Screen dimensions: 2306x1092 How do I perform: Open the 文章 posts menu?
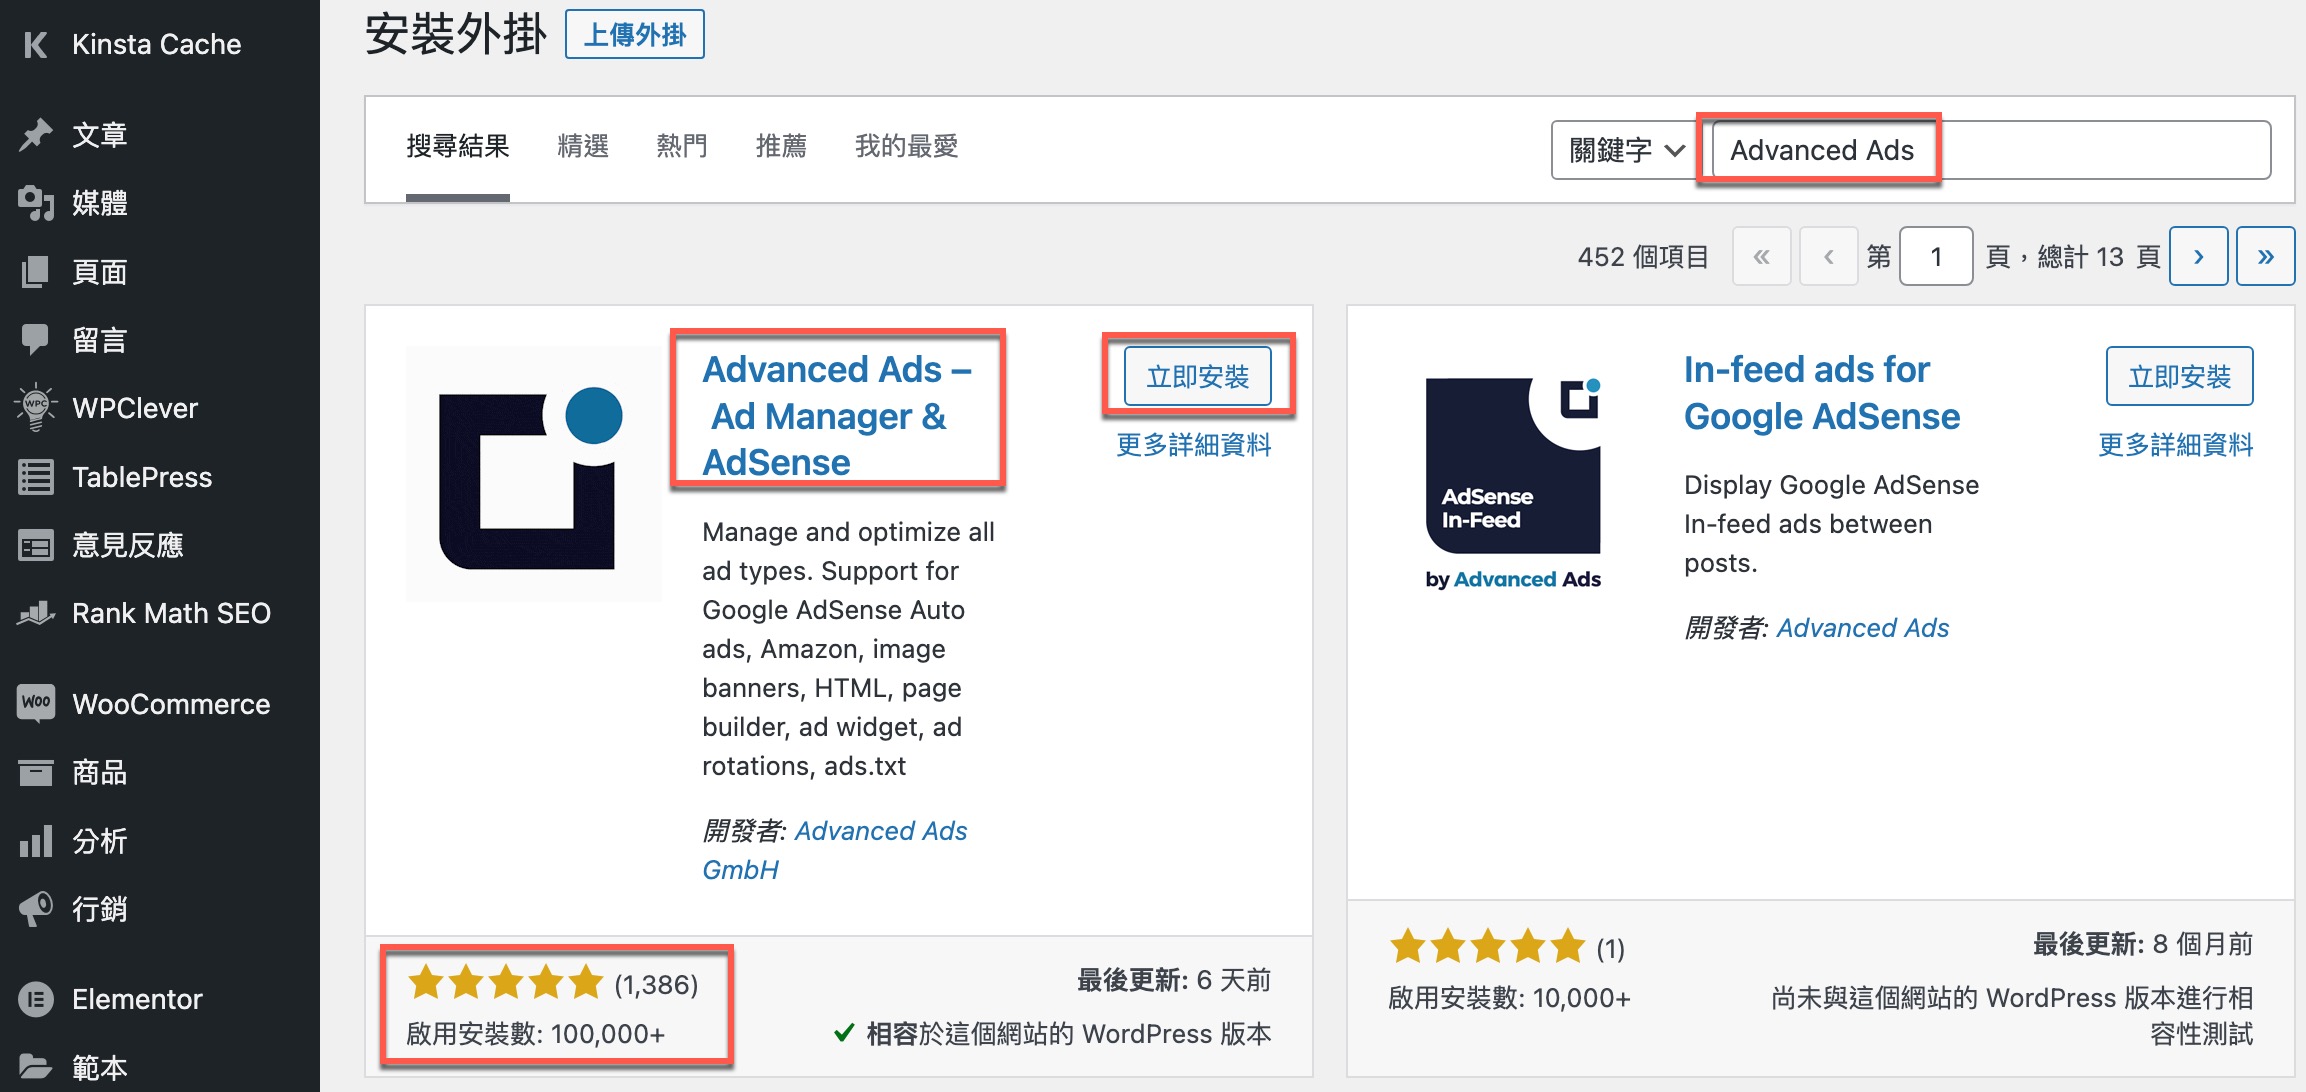[x=160, y=134]
